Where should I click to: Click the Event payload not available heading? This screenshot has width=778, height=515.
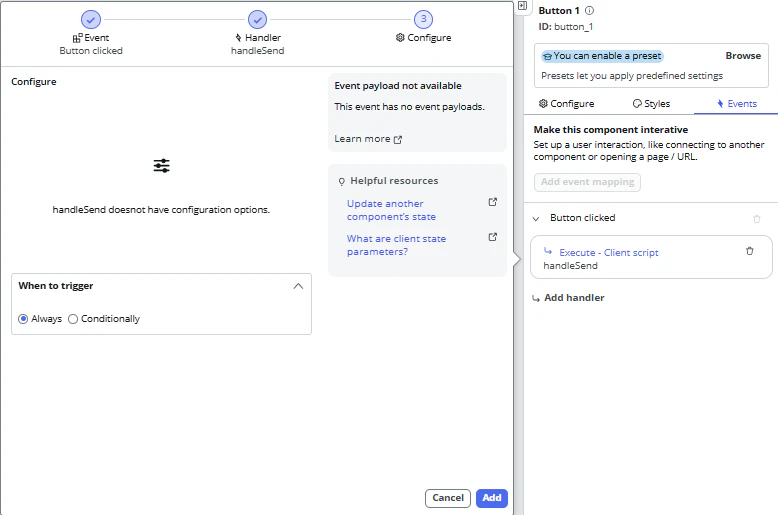[x=398, y=86]
